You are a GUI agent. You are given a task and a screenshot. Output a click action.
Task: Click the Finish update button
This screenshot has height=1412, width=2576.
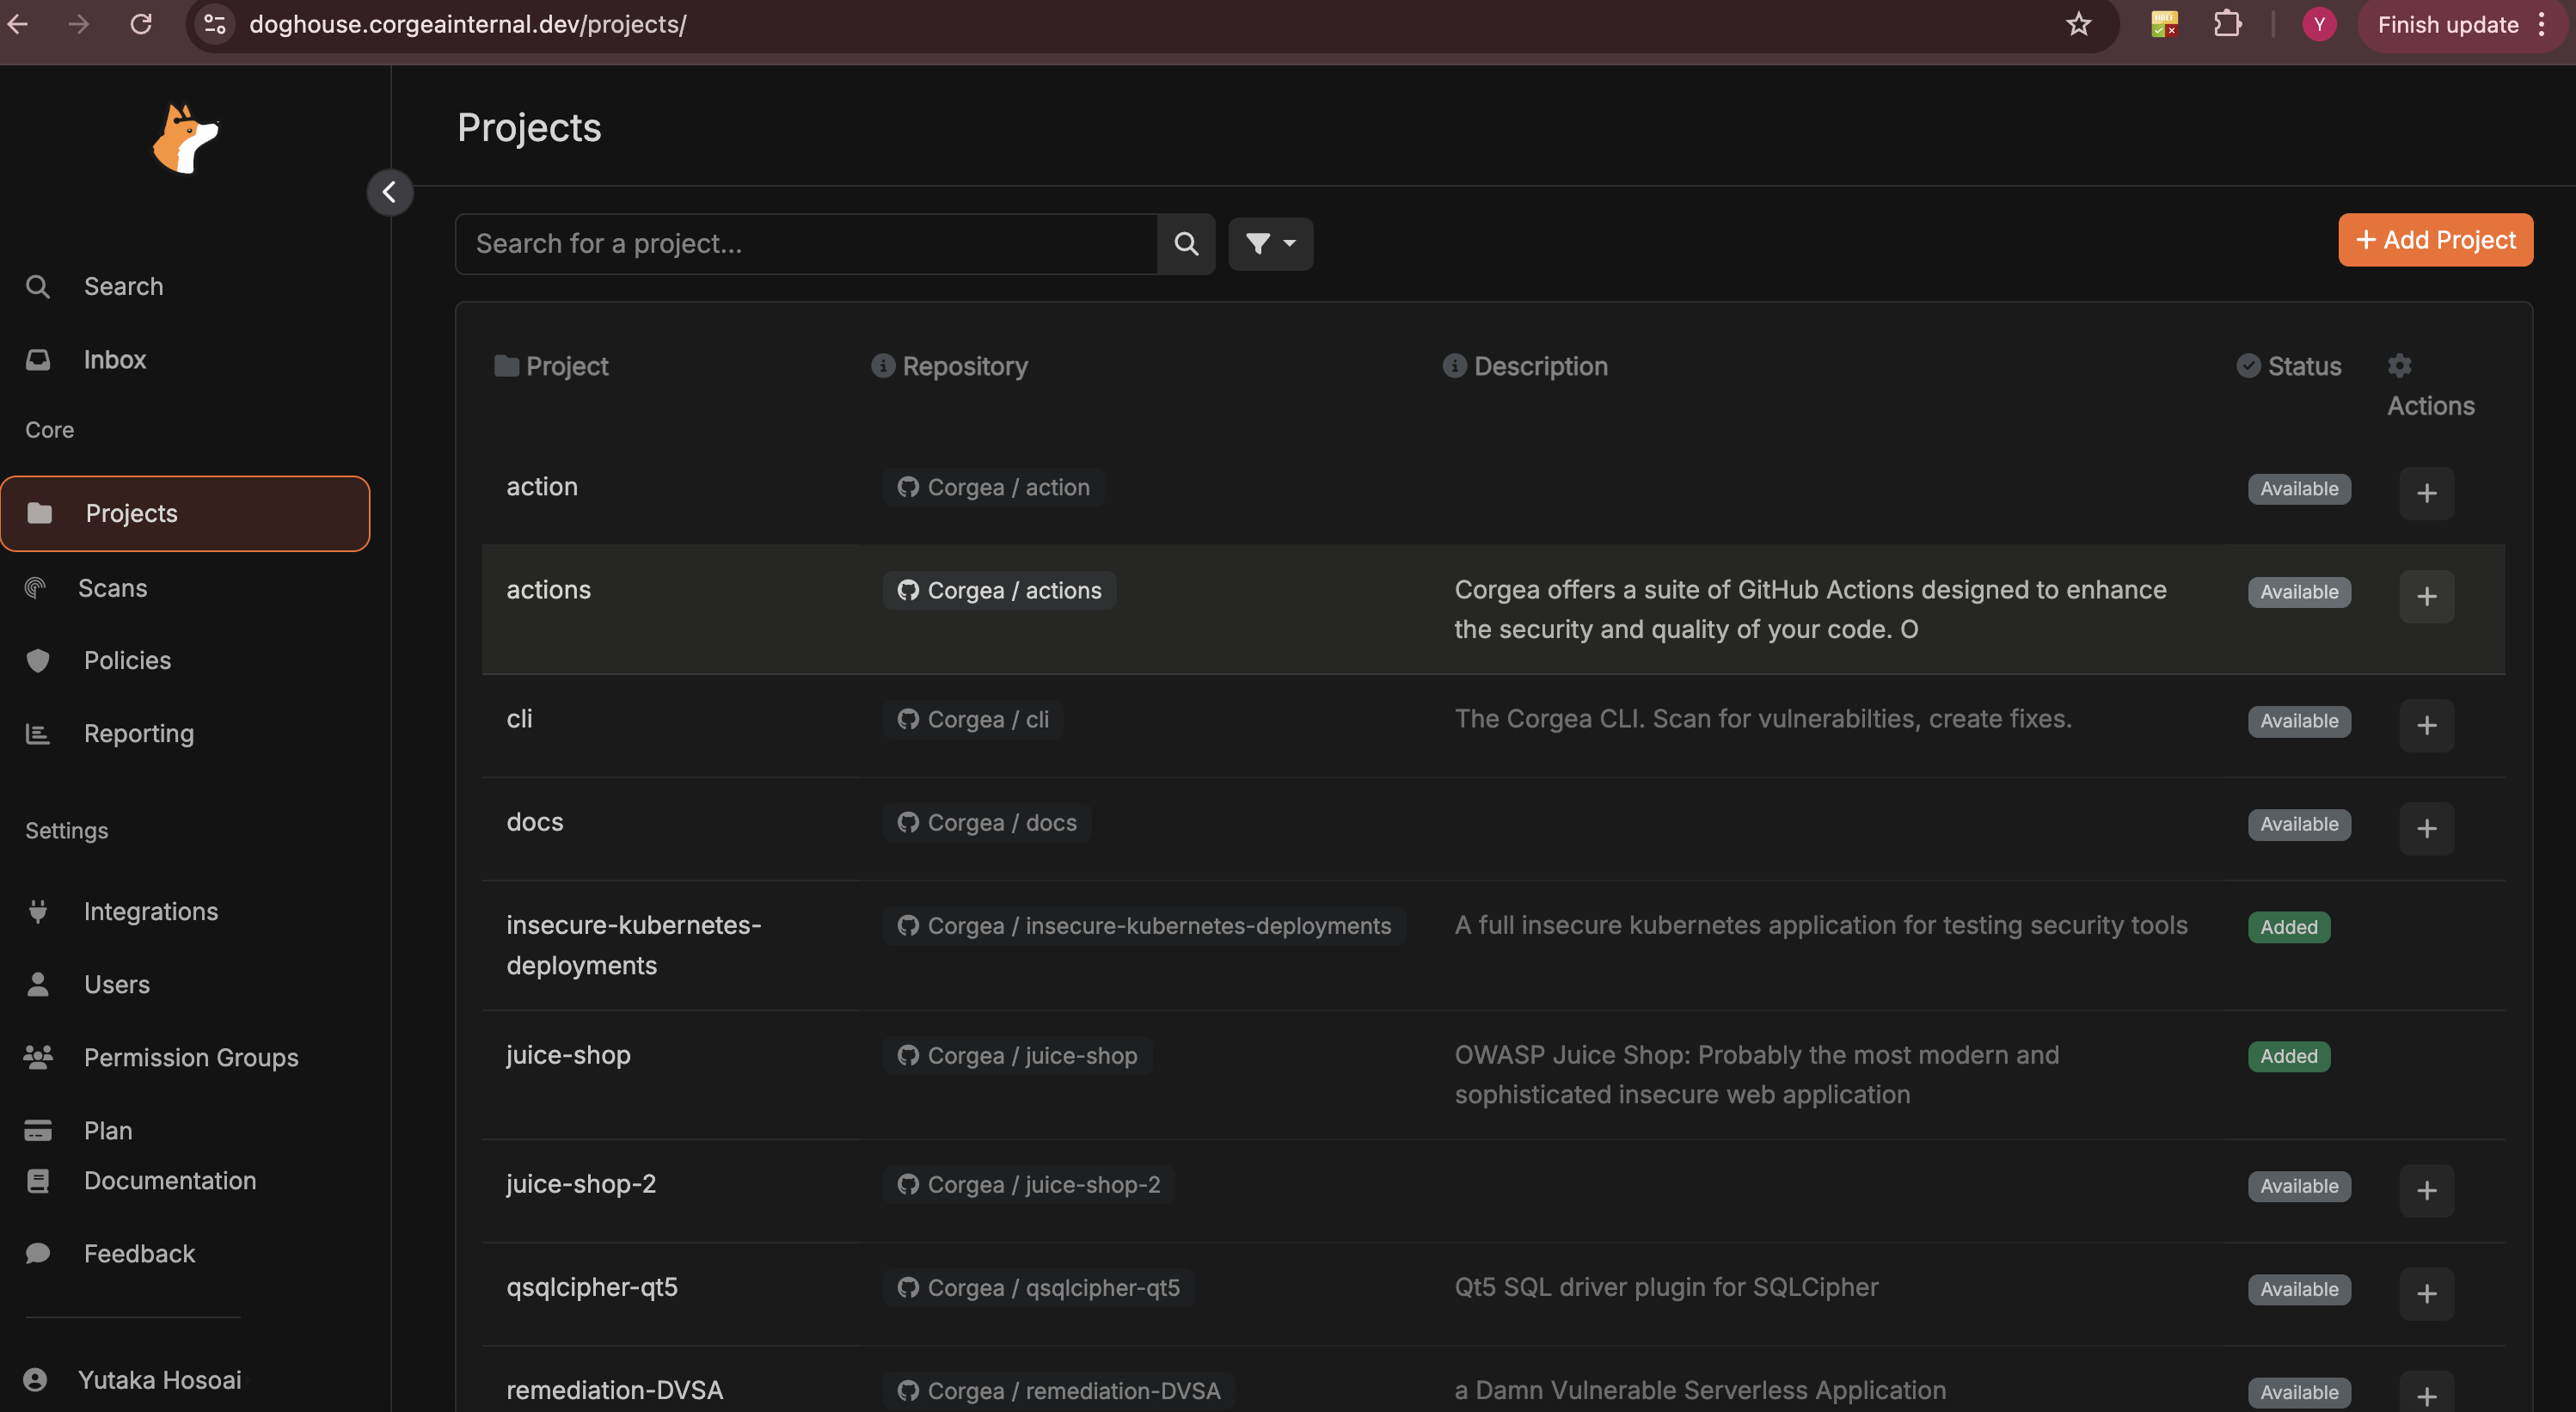click(x=2447, y=25)
